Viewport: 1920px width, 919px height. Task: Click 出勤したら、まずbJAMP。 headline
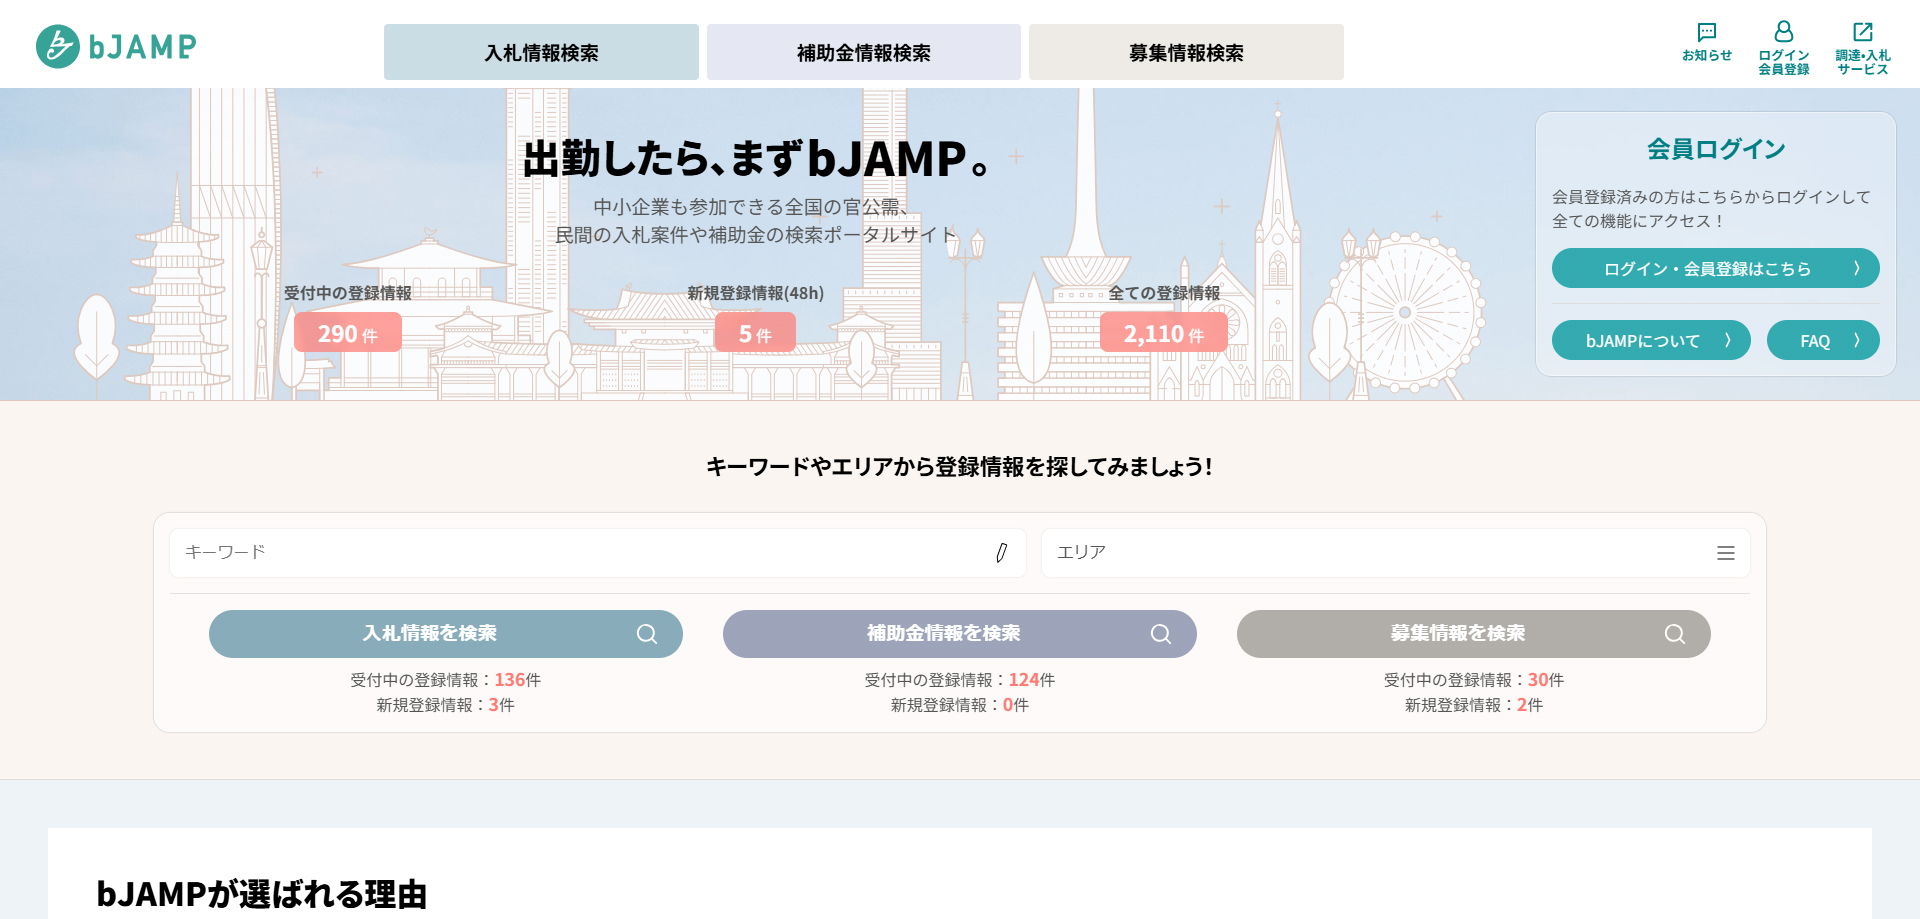[x=757, y=158]
